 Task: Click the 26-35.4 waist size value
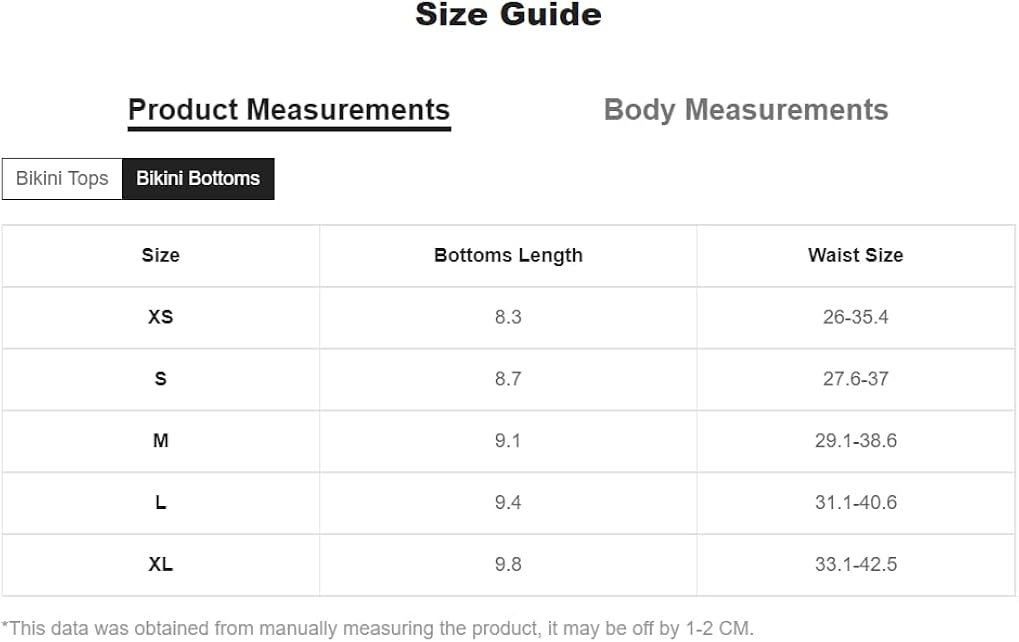click(855, 317)
